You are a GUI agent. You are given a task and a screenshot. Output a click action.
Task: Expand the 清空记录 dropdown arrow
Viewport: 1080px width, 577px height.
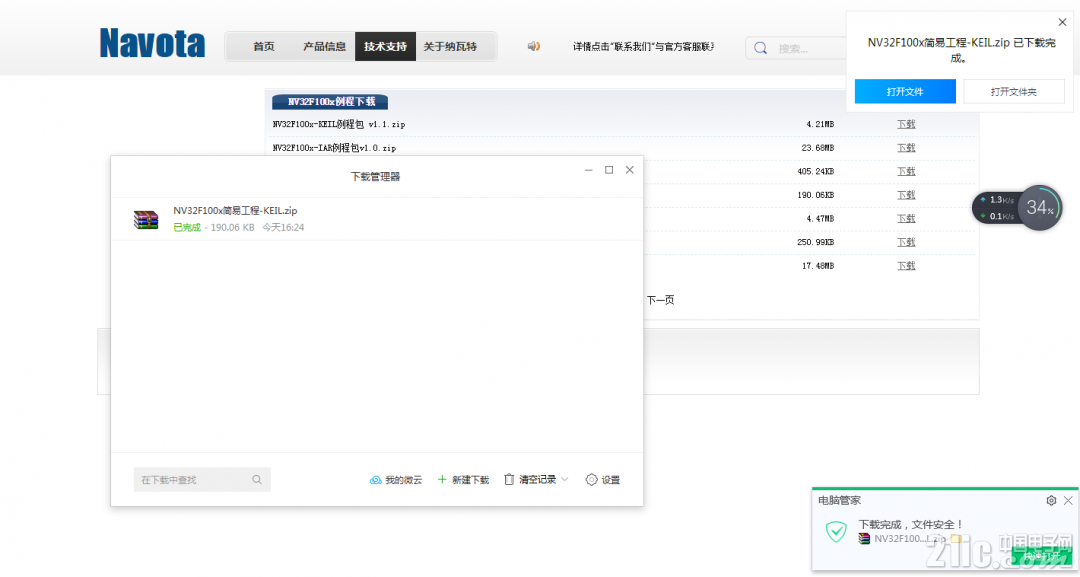coord(565,480)
